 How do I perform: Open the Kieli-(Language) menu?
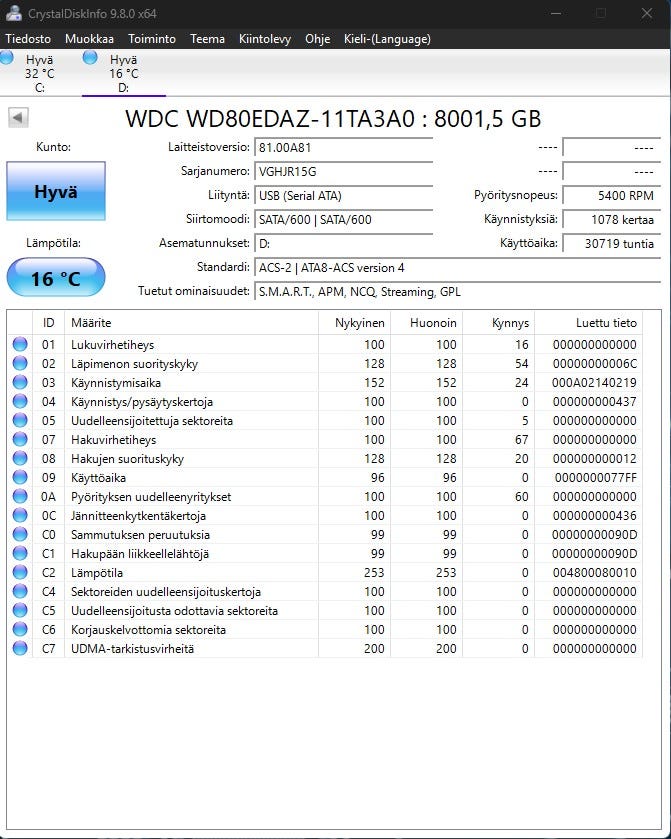387,39
